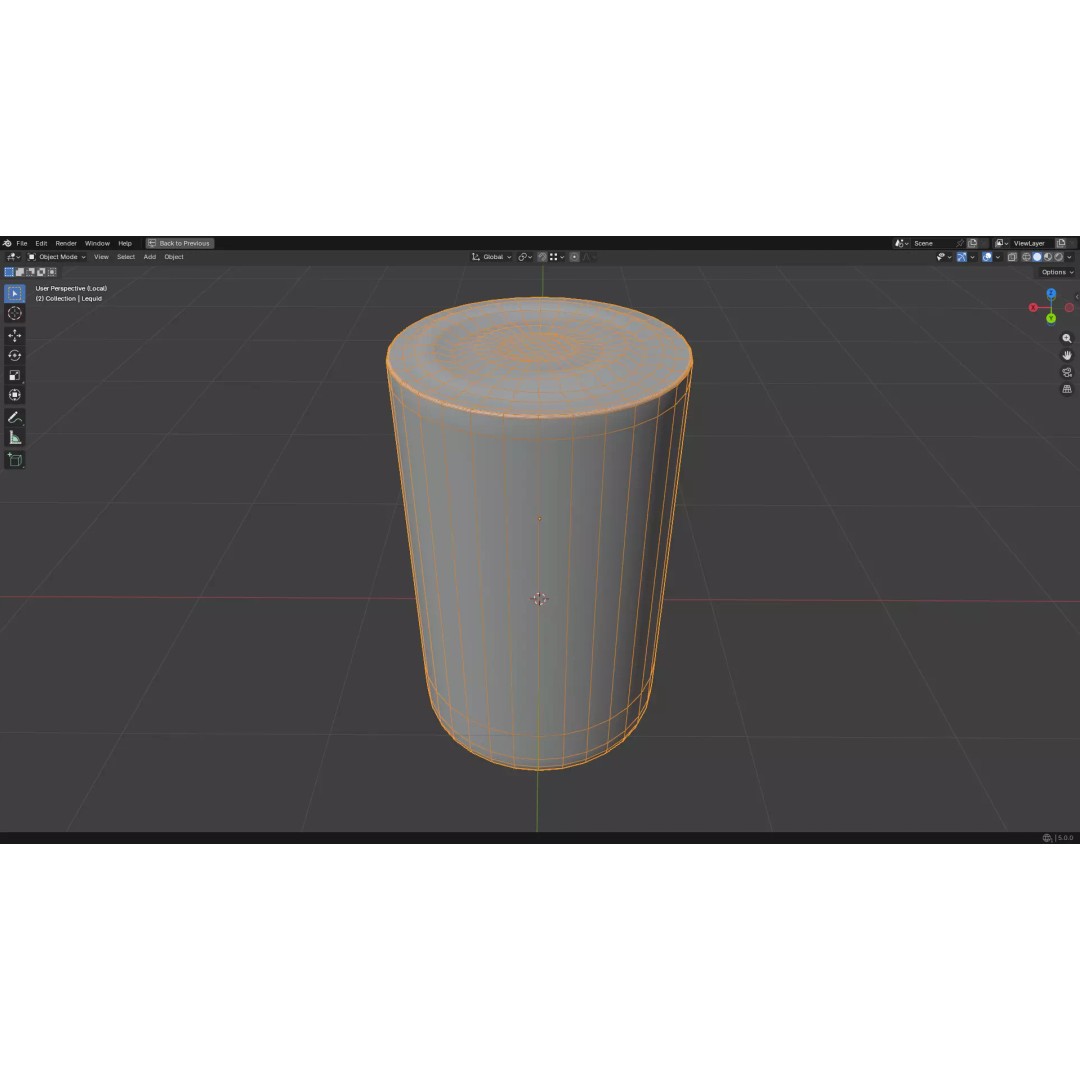Toggle proportional editing
Image resolution: width=1080 pixels, height=1080 pixels.
tap(574, 257)
